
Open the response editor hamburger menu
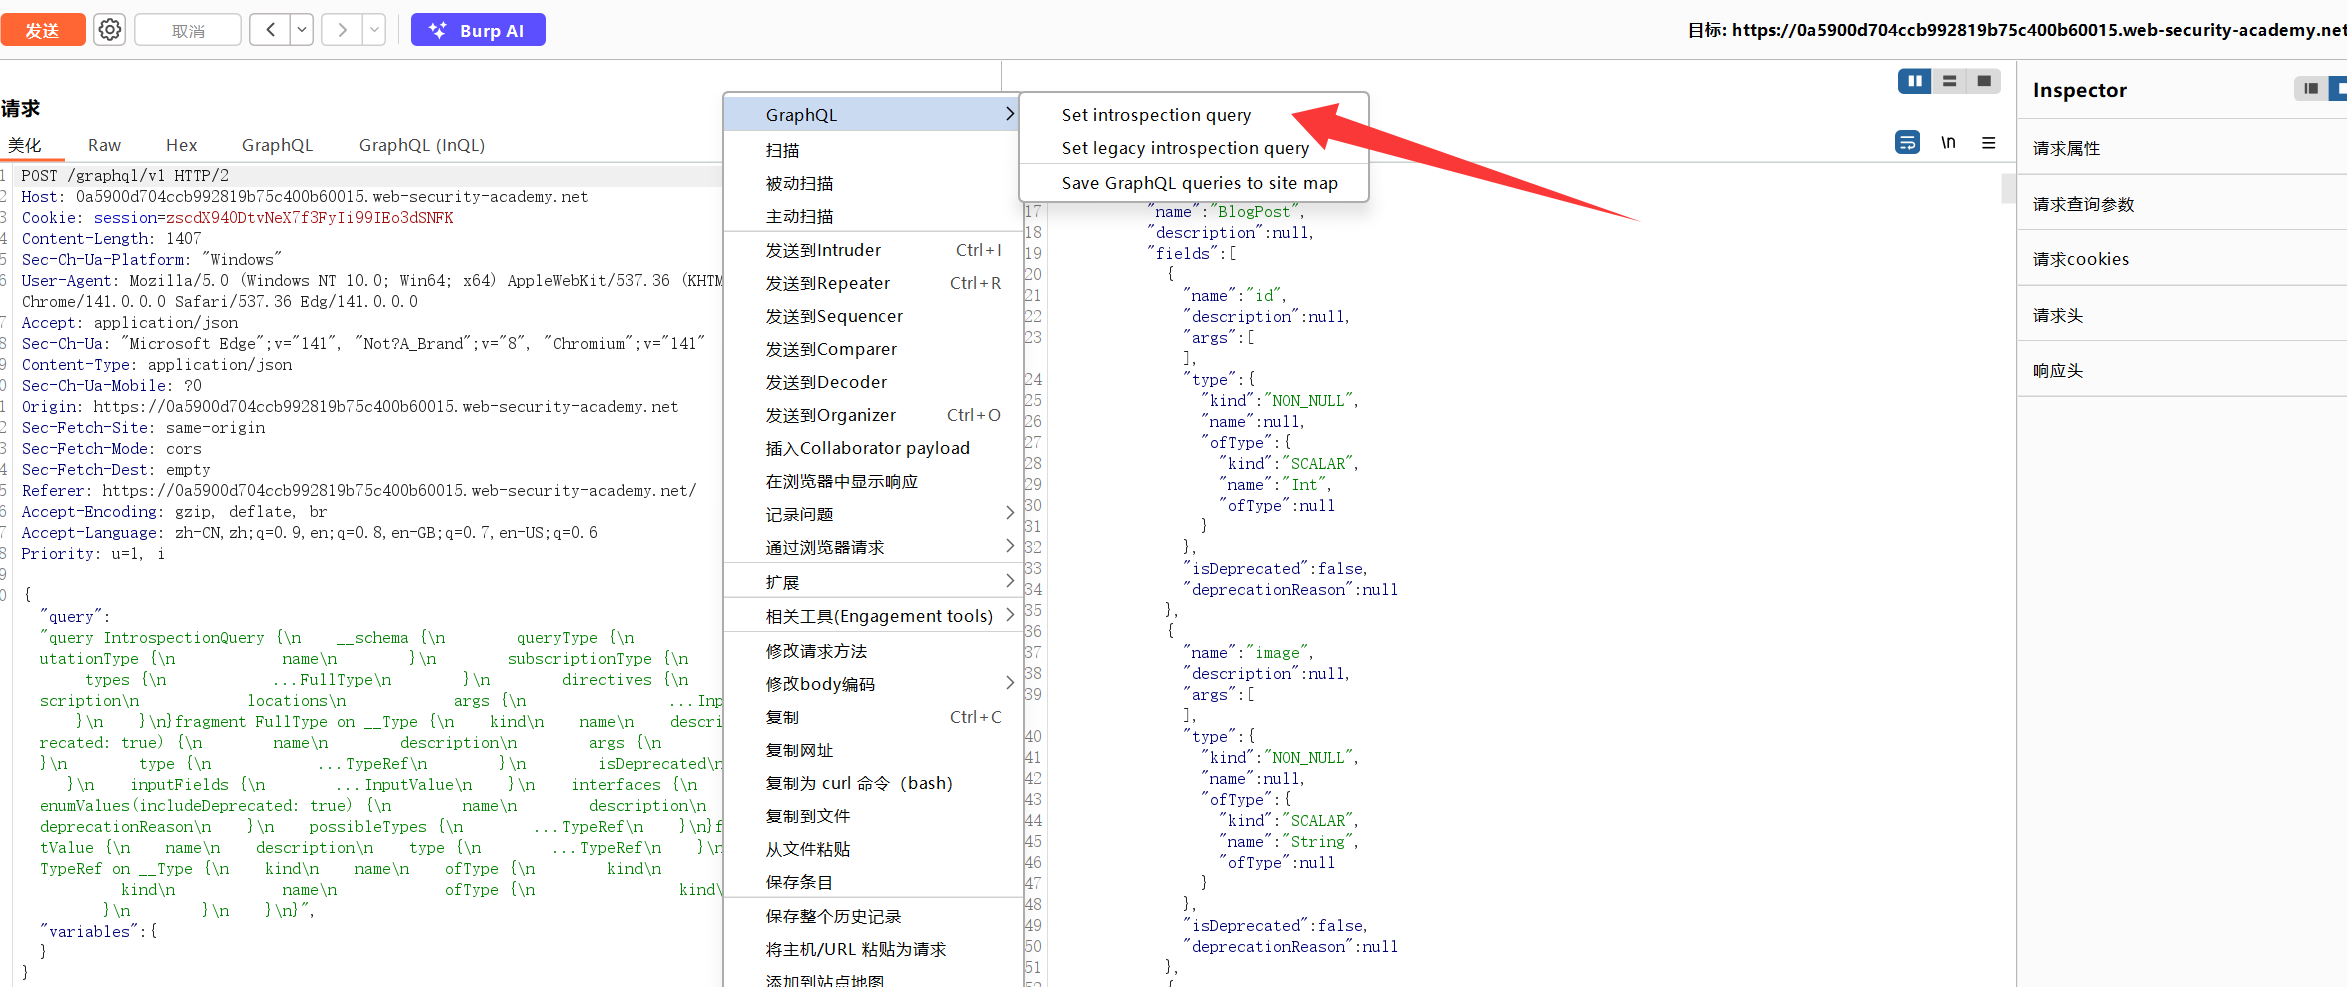click(x=1989, y=143)
